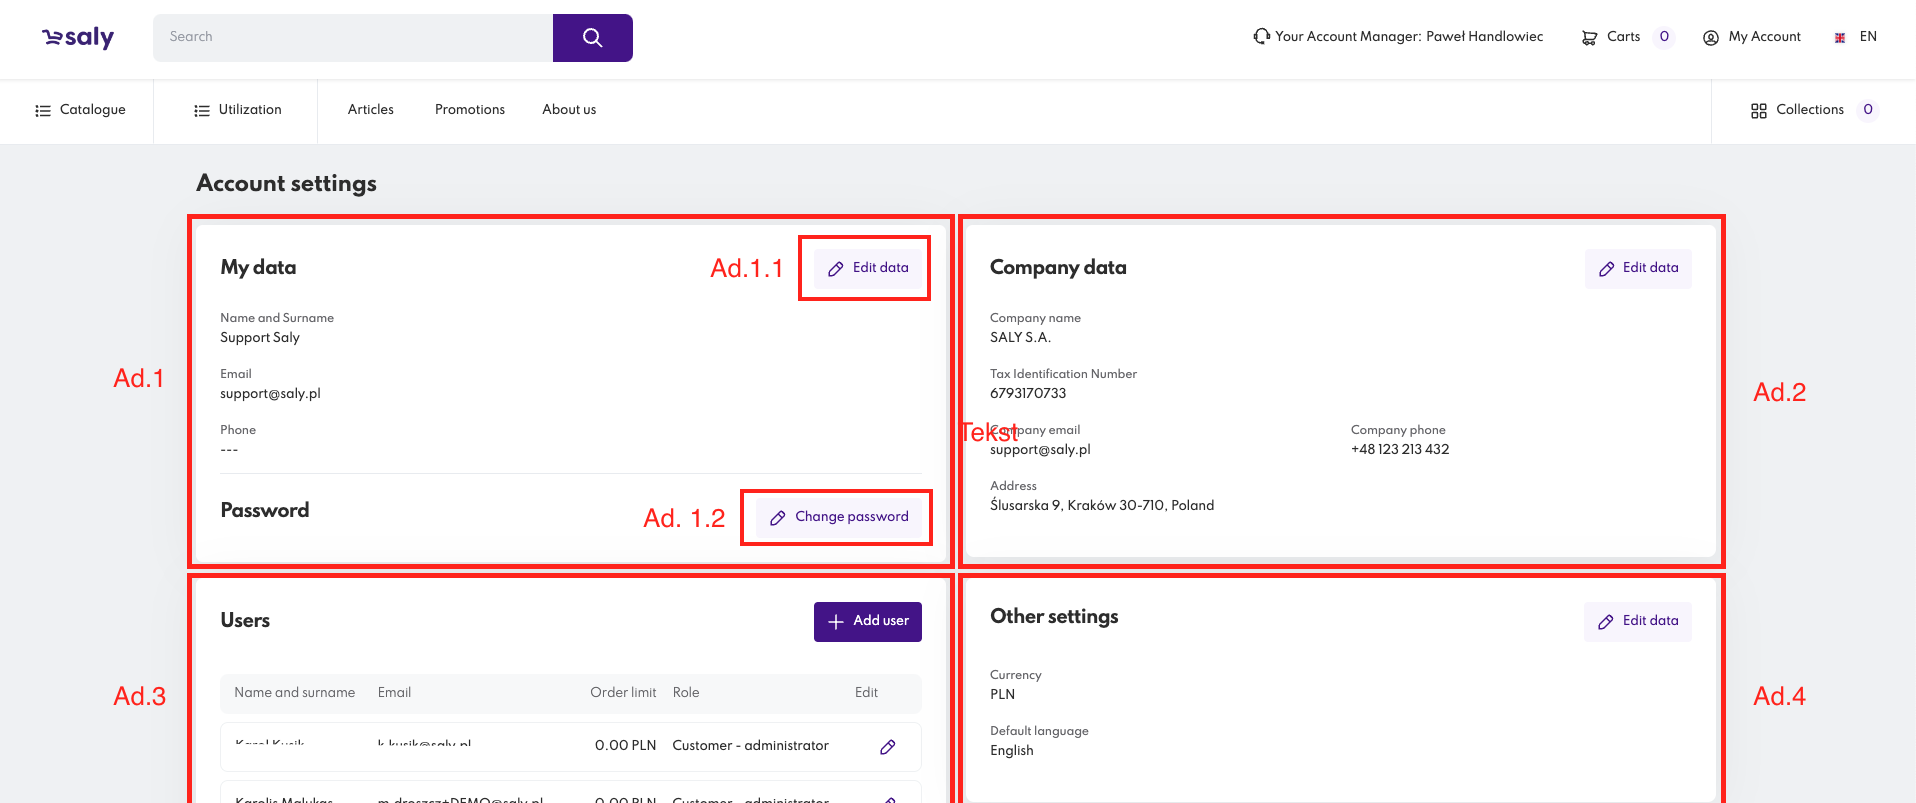Open My Account user icon

coord(1710,38)
